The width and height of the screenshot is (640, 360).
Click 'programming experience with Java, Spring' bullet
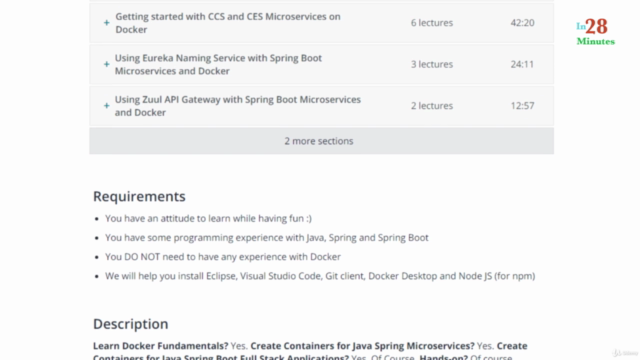(267, 238)
